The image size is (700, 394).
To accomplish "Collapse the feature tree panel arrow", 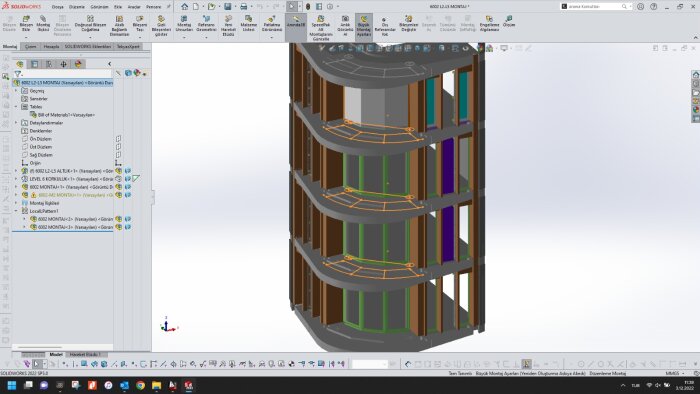I will [109, 64].
